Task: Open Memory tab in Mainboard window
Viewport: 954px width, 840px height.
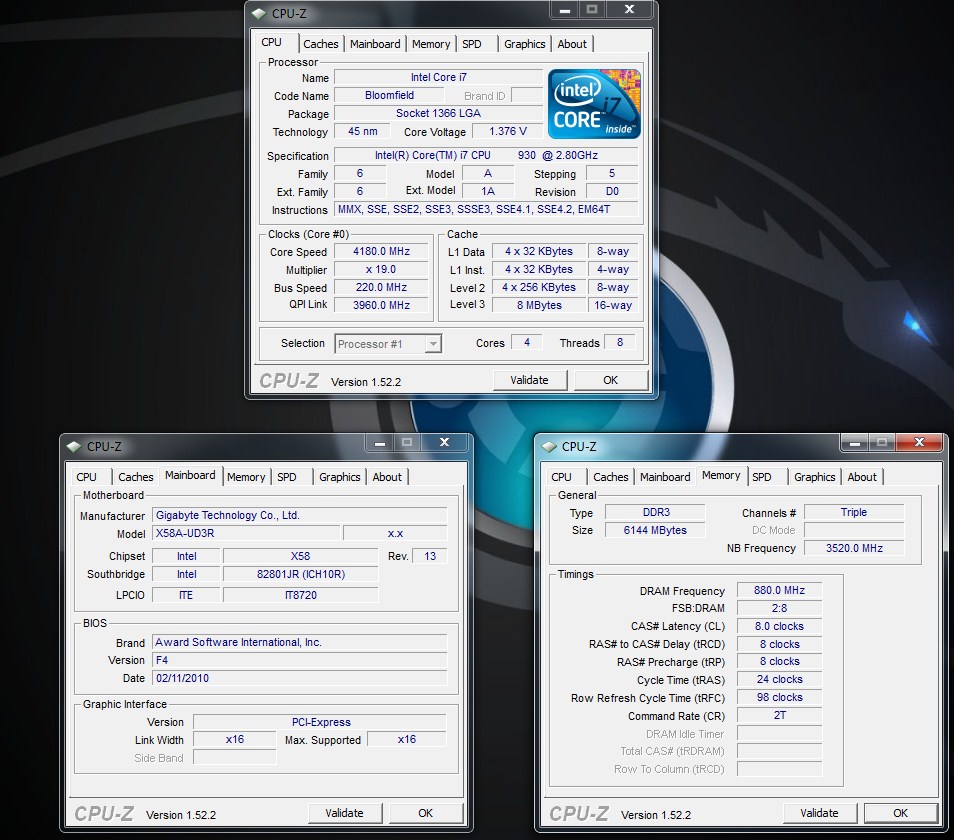Action: click(246, 477)
